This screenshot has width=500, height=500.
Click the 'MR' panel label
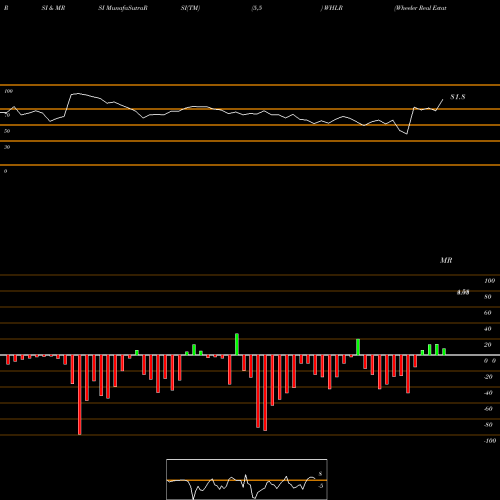446,260
